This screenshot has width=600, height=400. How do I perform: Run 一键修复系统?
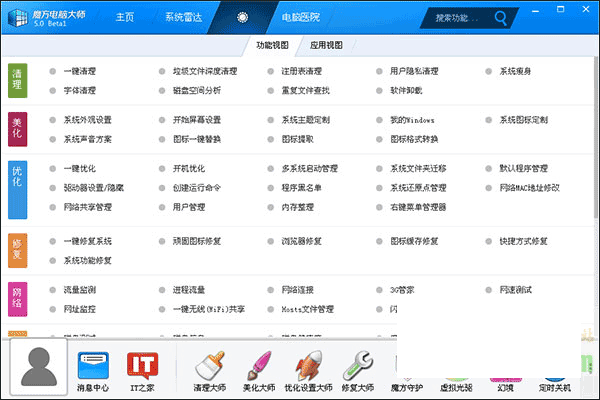(88, 241)
